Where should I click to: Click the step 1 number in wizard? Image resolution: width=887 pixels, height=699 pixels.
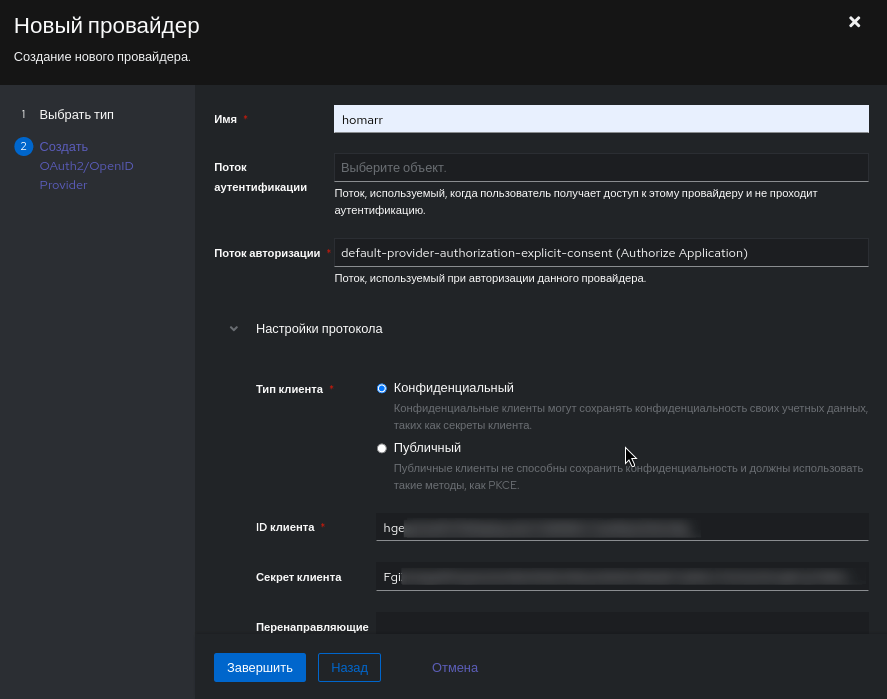click(x=23, y=114)
